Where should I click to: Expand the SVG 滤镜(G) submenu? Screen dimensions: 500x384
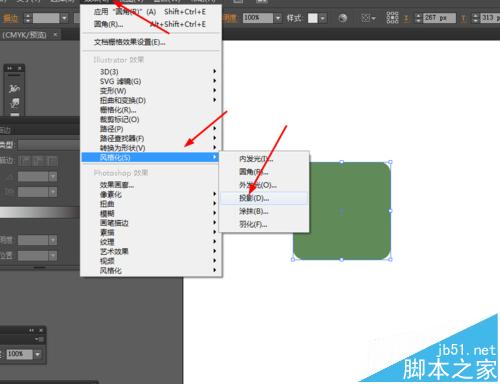(150, 81)
